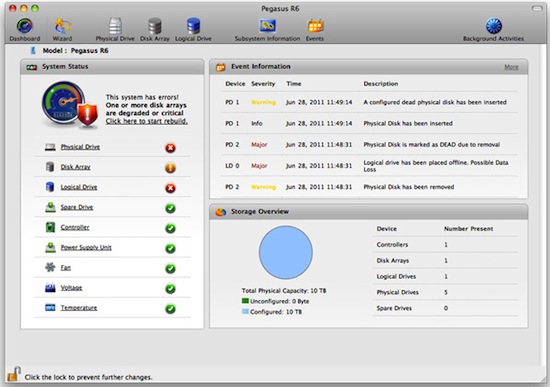Click the green Unconfigured legend swatch
This screenshot has height=387, width=550.
(245, 301)
